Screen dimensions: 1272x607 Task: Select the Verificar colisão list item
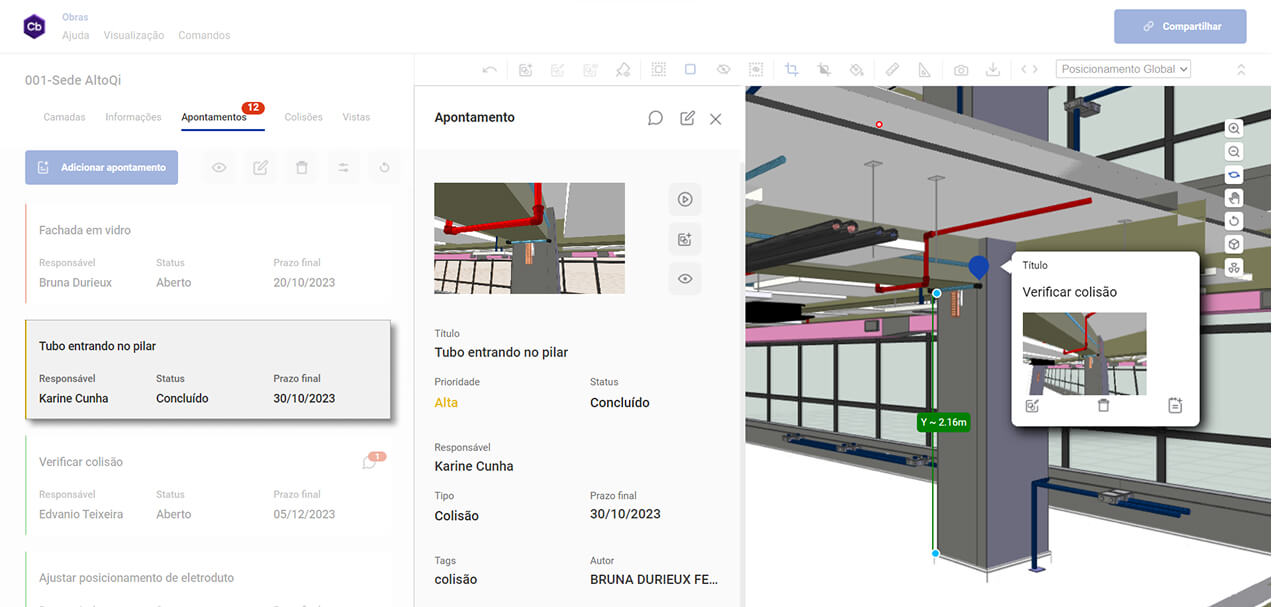[207, 486]
